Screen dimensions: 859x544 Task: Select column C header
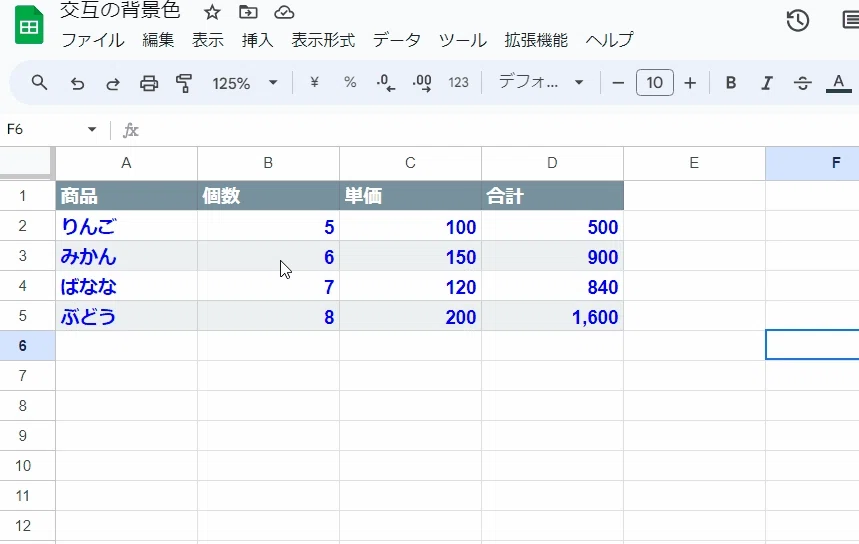410,163
